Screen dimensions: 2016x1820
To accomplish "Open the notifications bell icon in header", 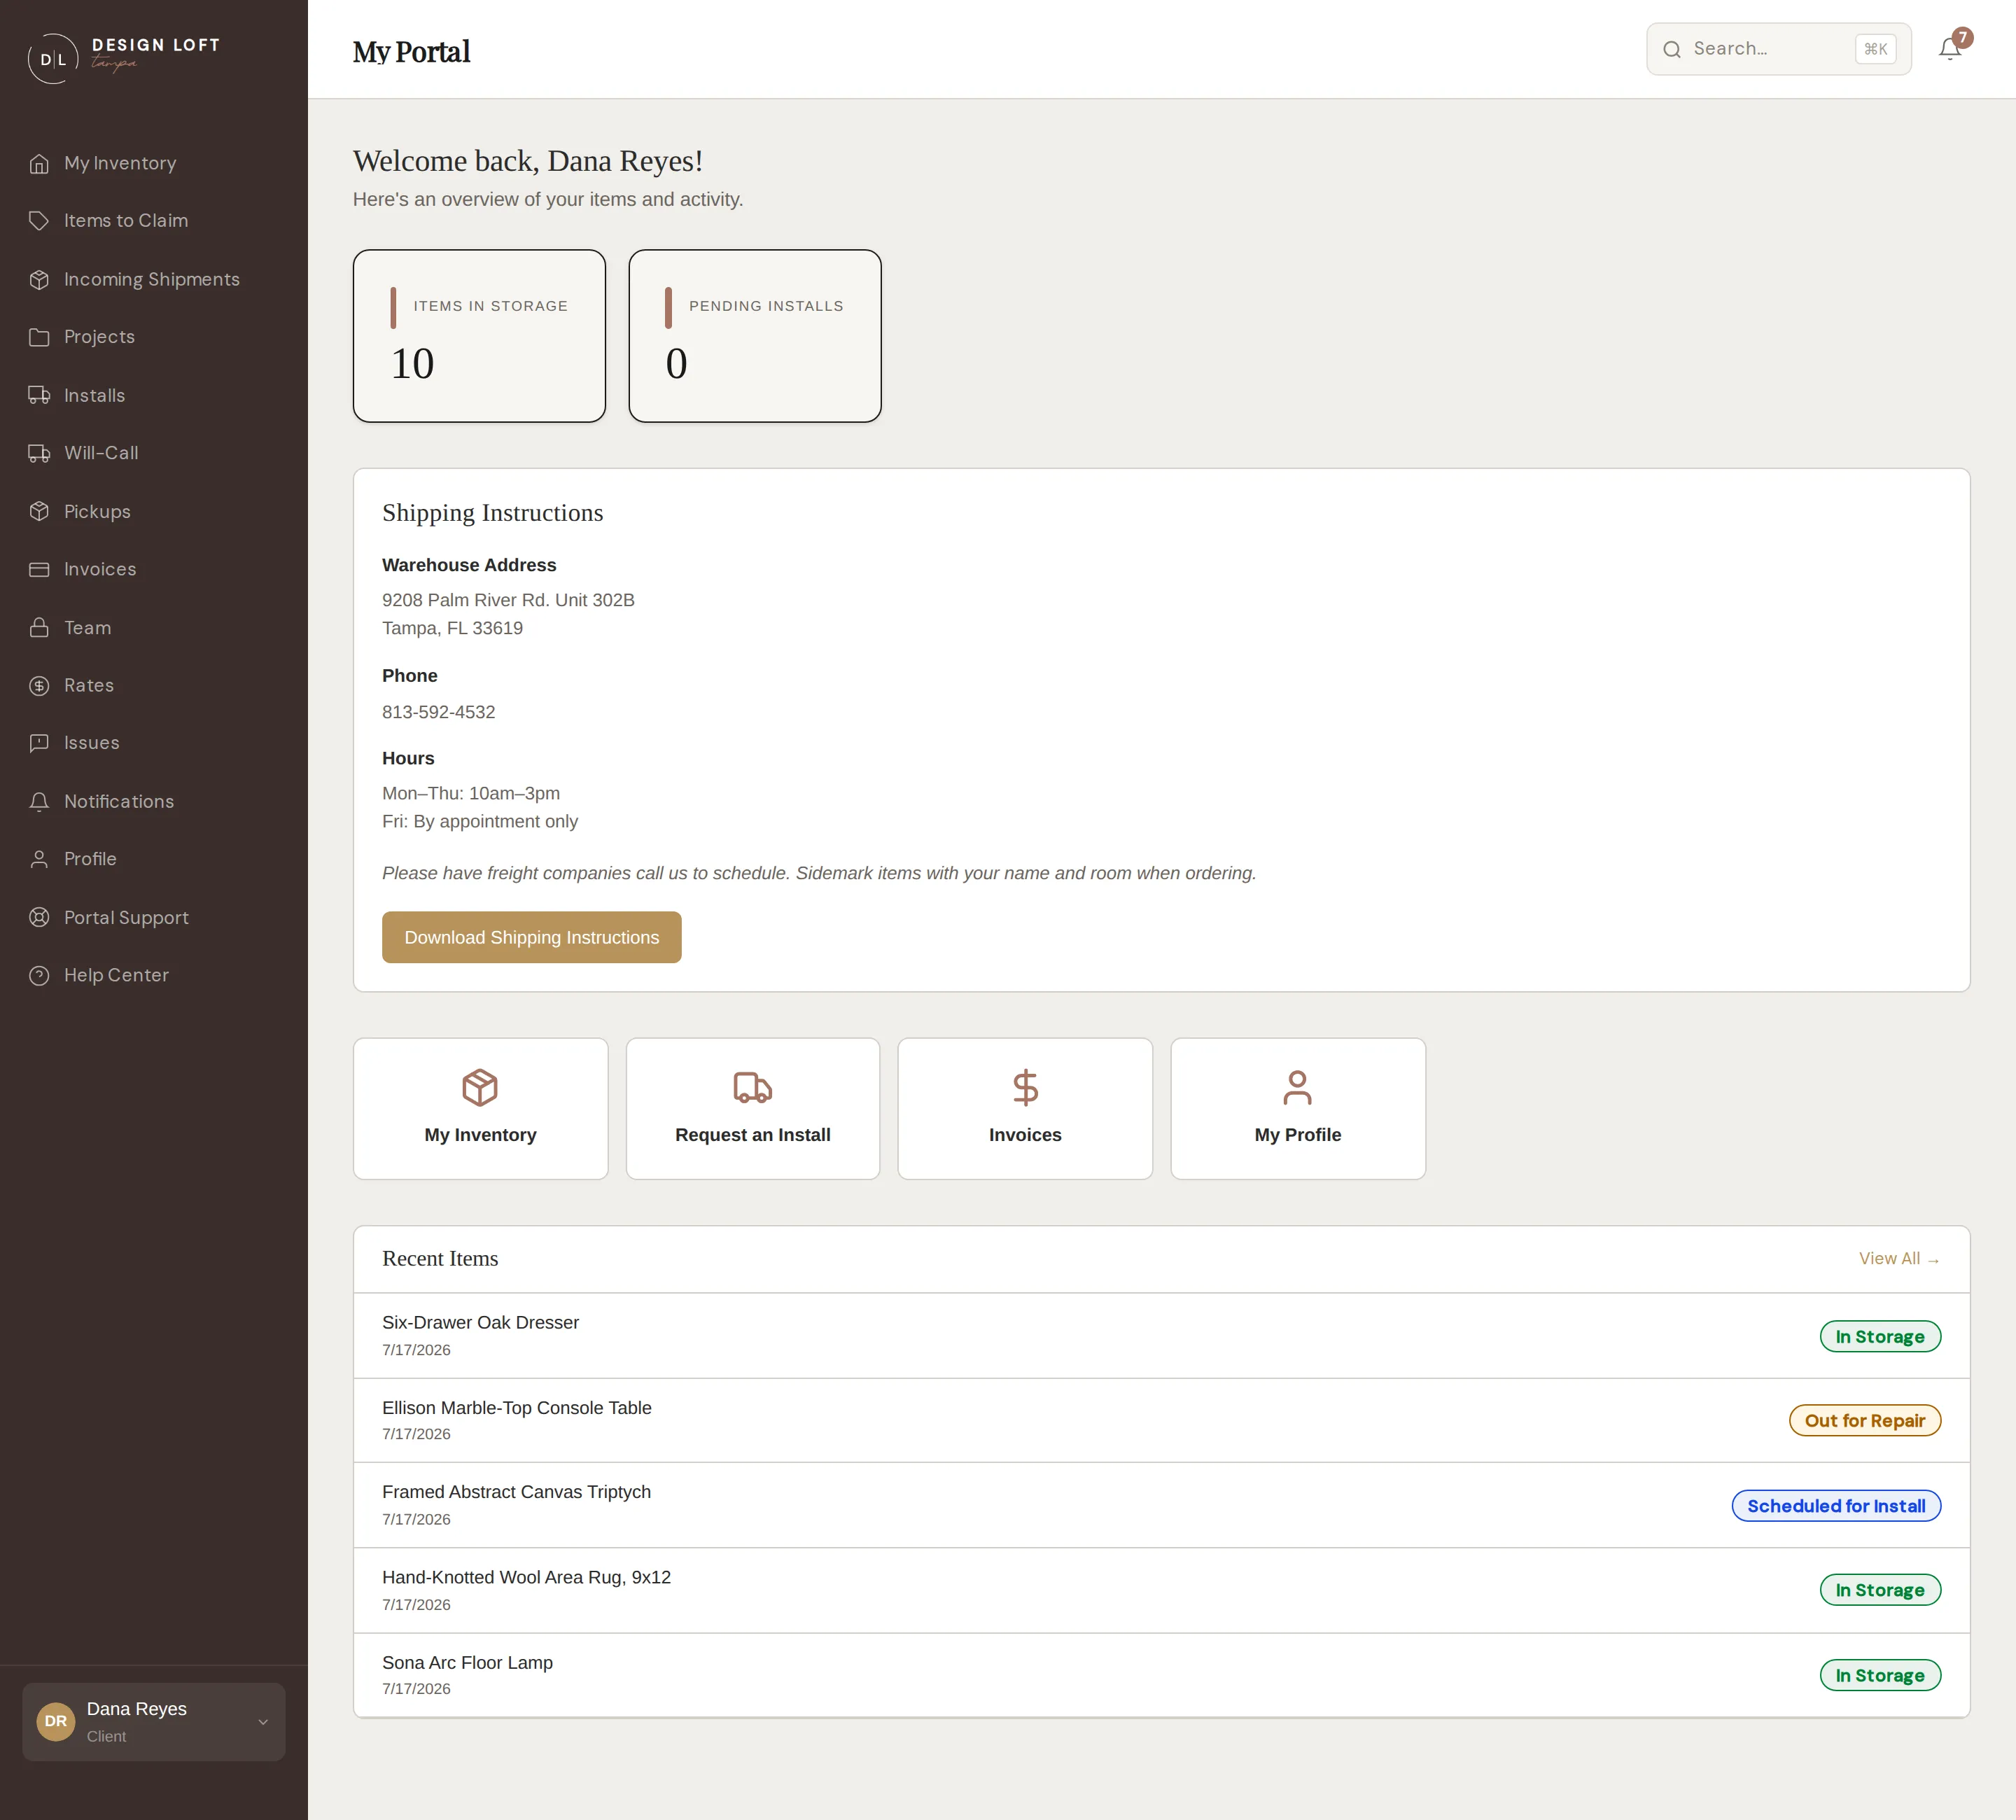I will tap(1949, 49).
